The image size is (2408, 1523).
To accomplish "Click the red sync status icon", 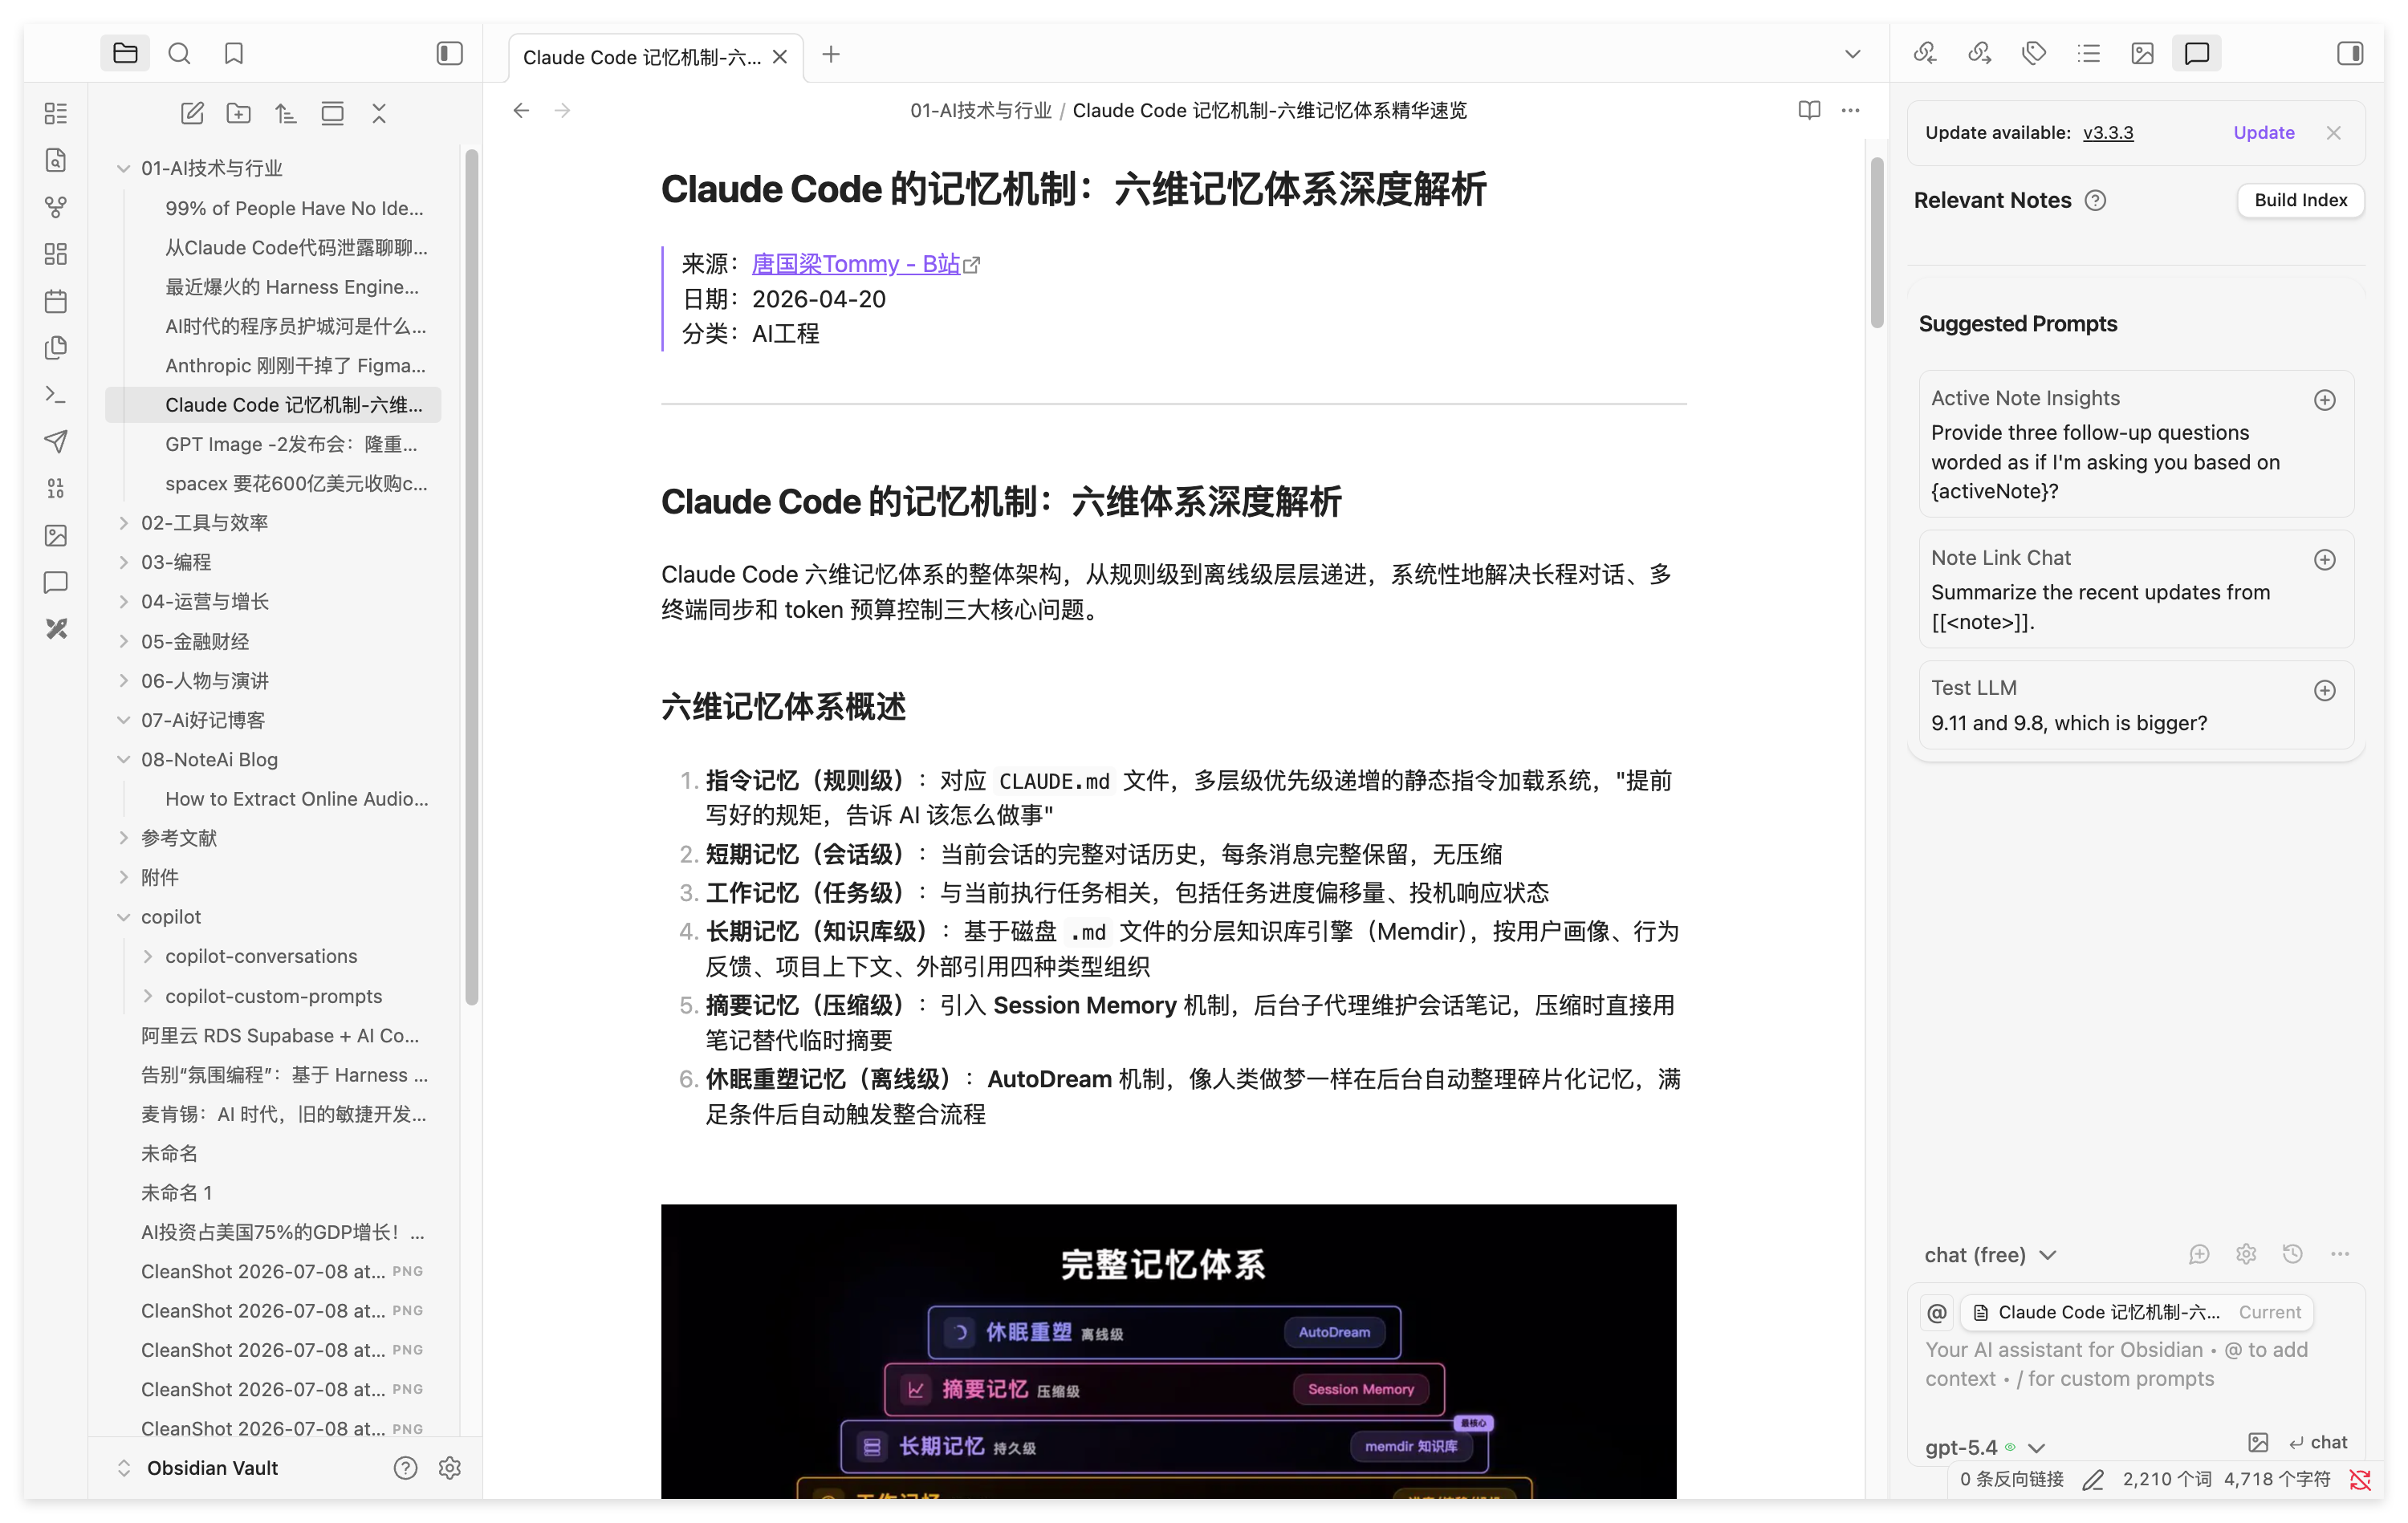I will click(x=2360, y=1479).
